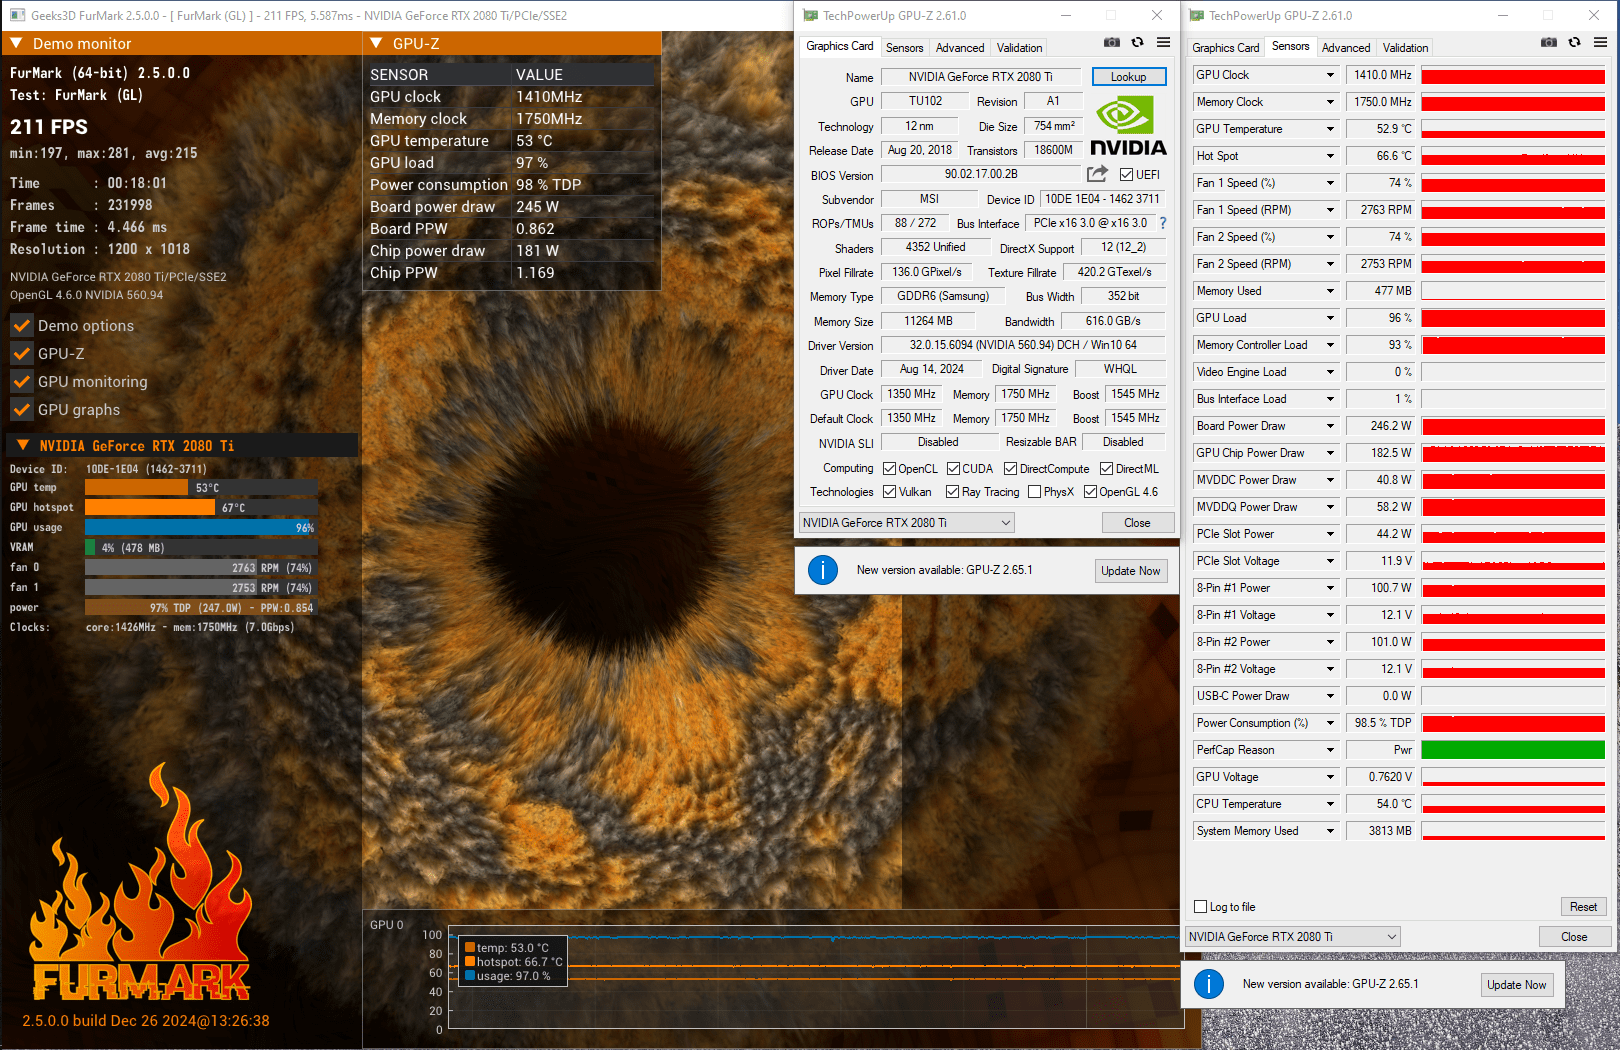
Task: Collapse the NVIDIA GeForce RTX 2080 Ti section
Action: [23, 445]
